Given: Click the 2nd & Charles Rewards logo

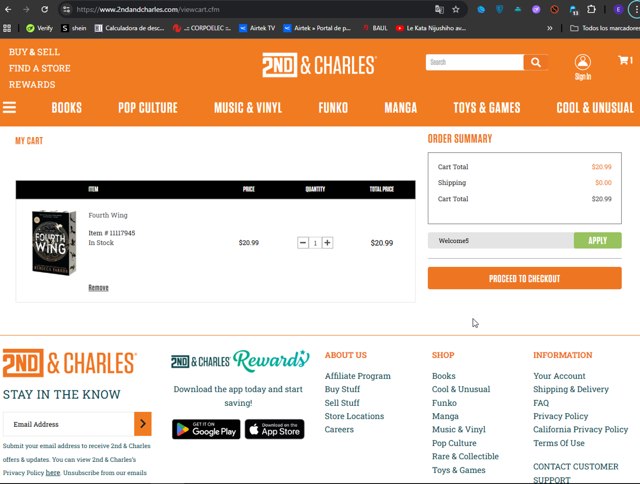Looking at the screenshot, I should 240,361.
